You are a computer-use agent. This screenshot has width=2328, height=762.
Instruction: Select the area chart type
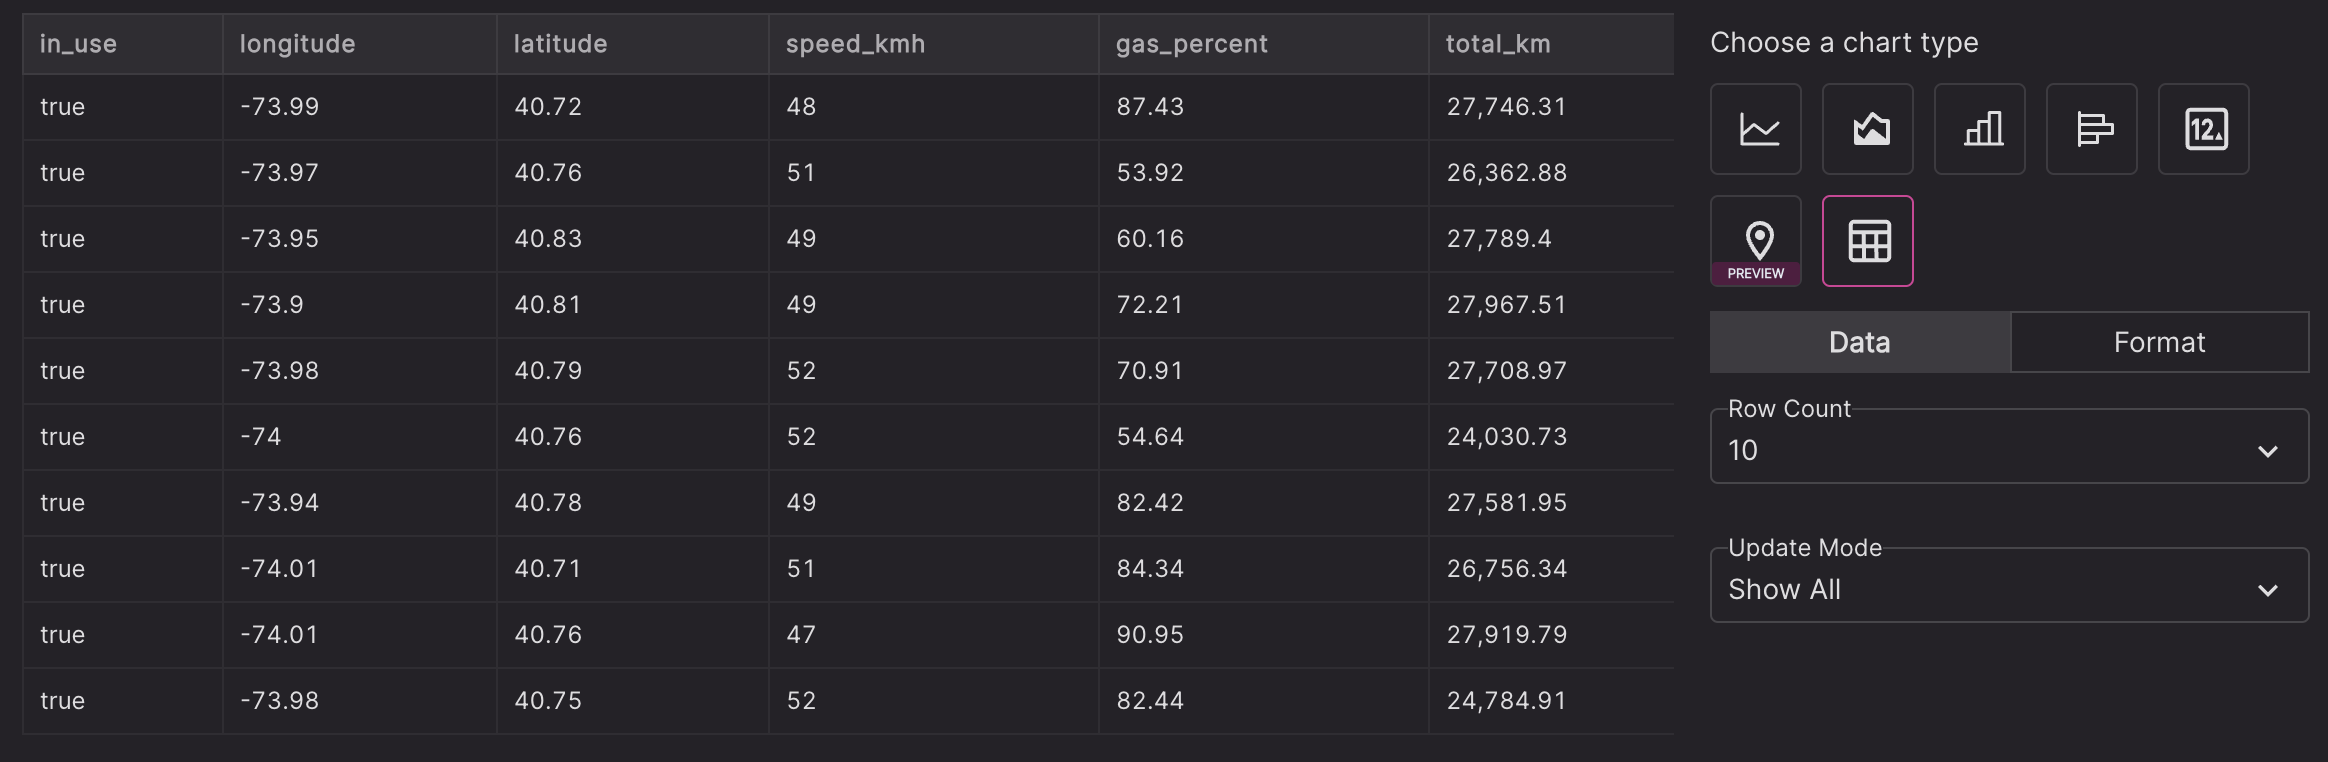coord(1868,129)
